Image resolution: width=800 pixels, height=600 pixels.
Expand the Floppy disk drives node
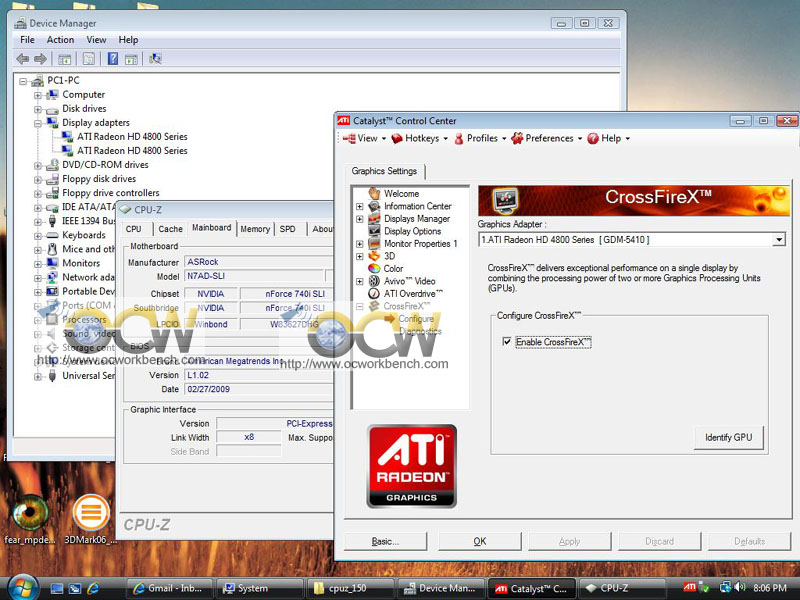point(38,180)
